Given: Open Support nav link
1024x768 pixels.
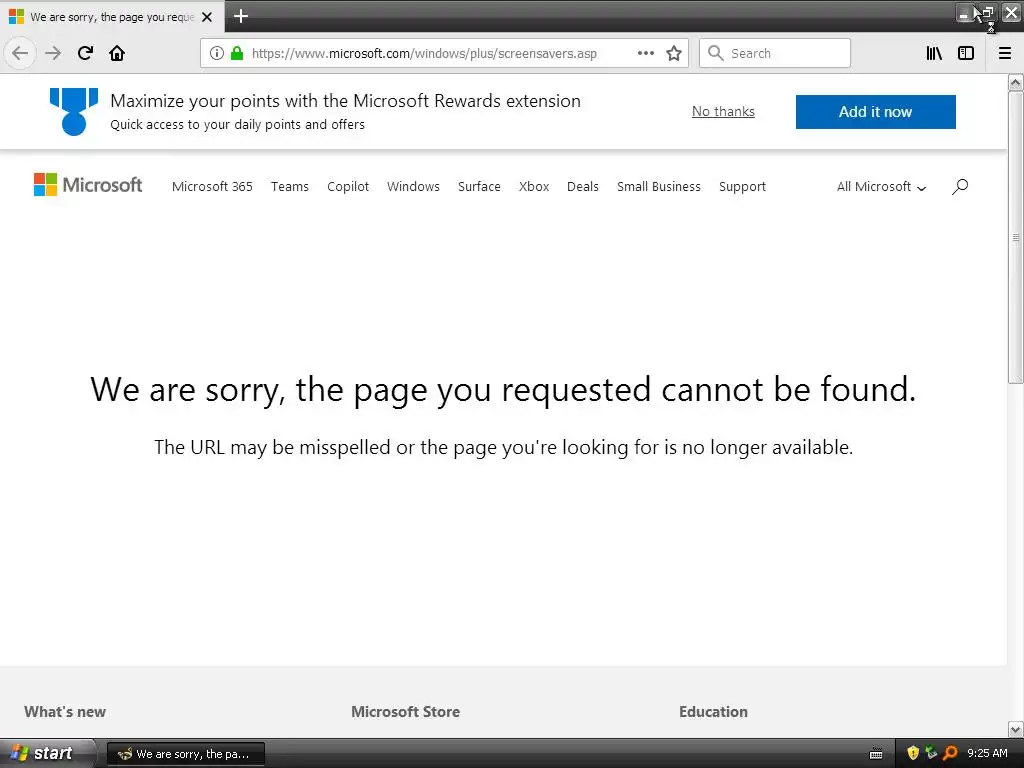Looking at the screenshot, I should (x=743, y=187).
